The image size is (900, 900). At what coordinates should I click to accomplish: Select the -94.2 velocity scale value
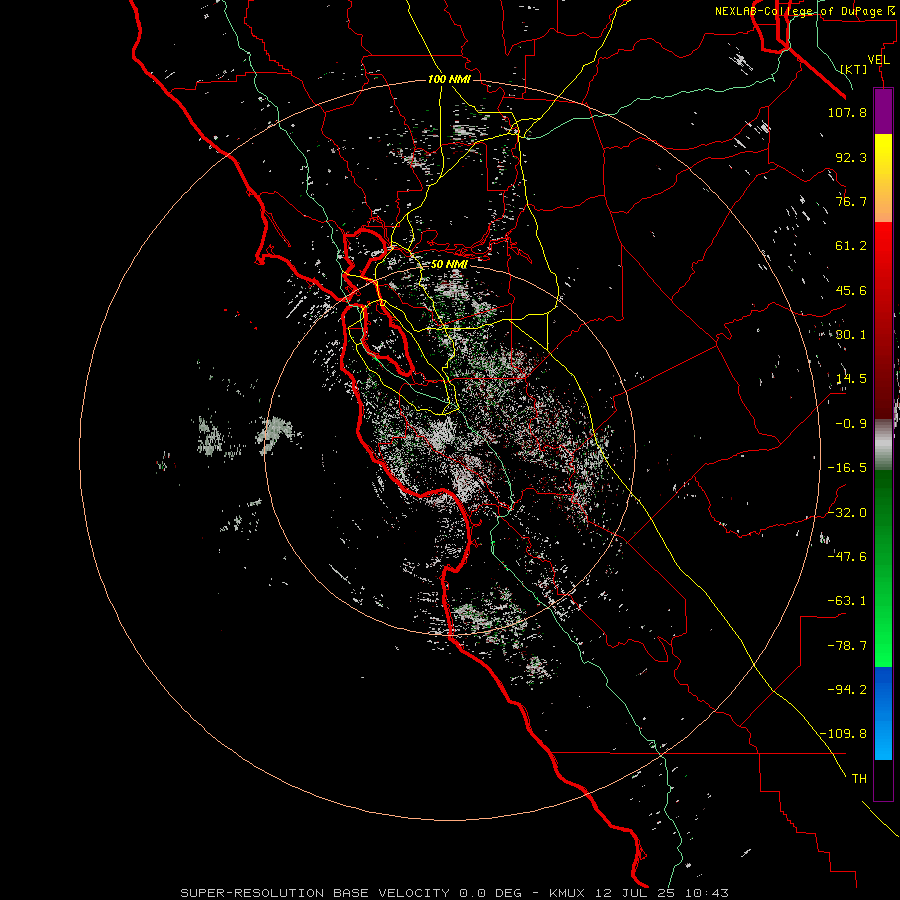[x=847, y=690]
